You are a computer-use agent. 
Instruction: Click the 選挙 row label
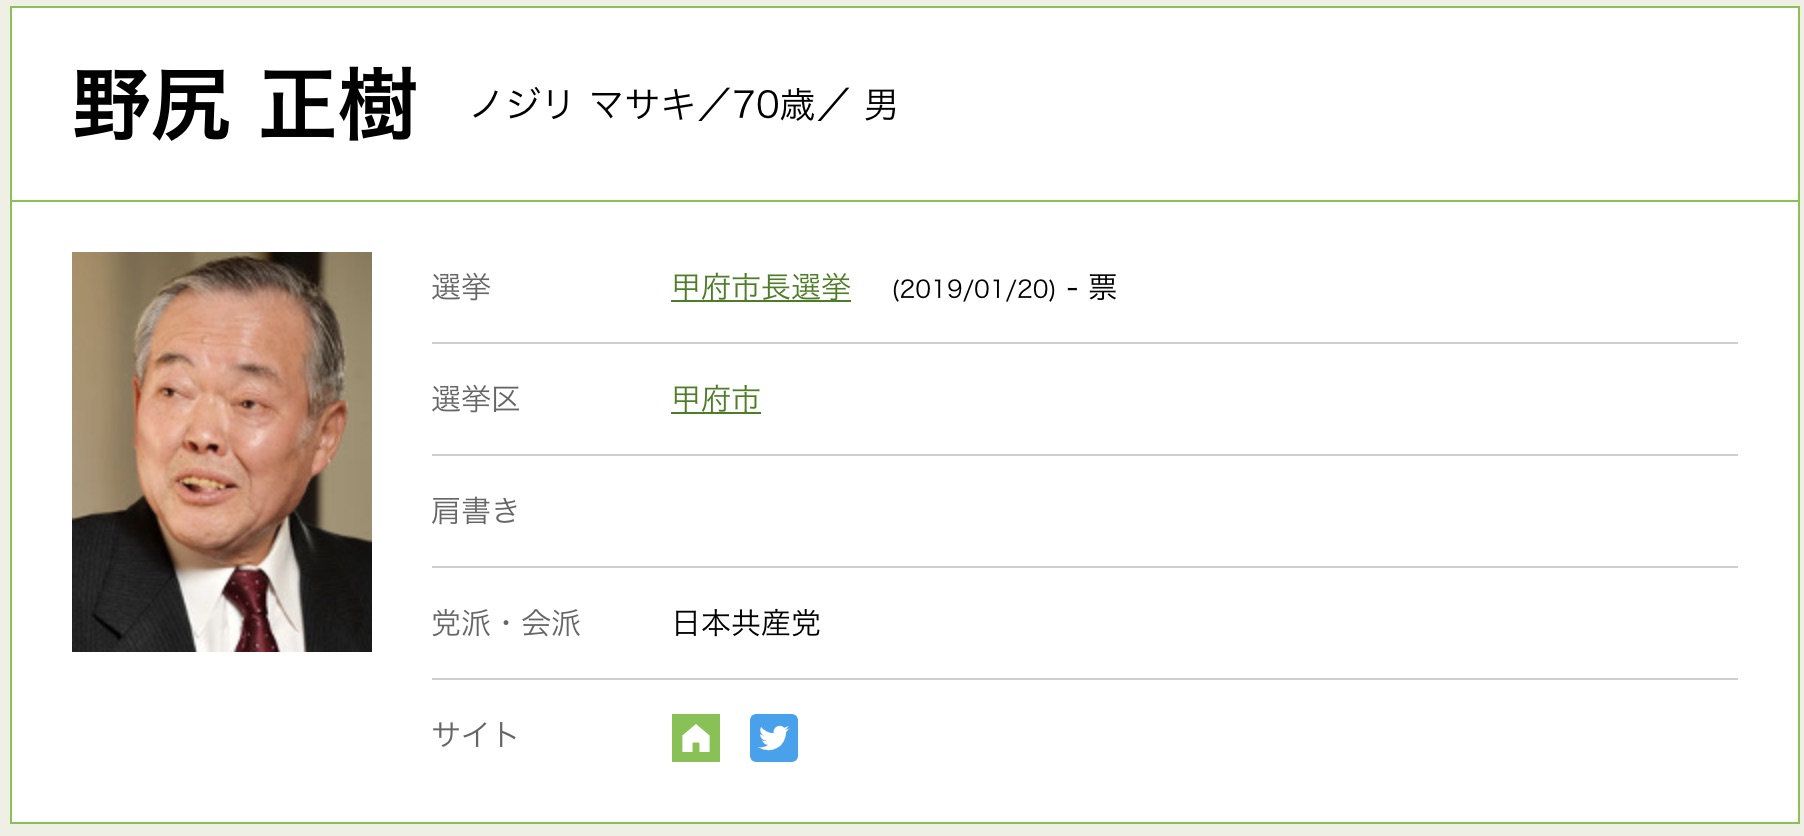(461, 288)
